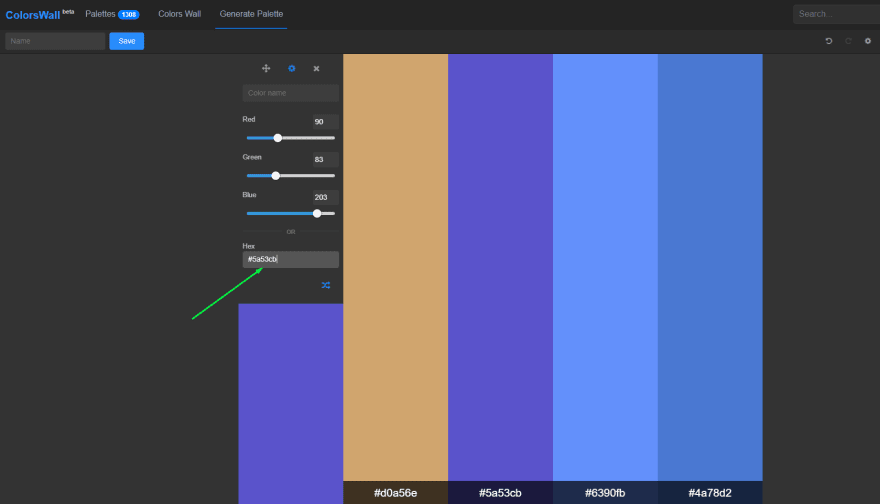Click the Green value field showing 83
The image size is (880, 504).
pos(325,159)
